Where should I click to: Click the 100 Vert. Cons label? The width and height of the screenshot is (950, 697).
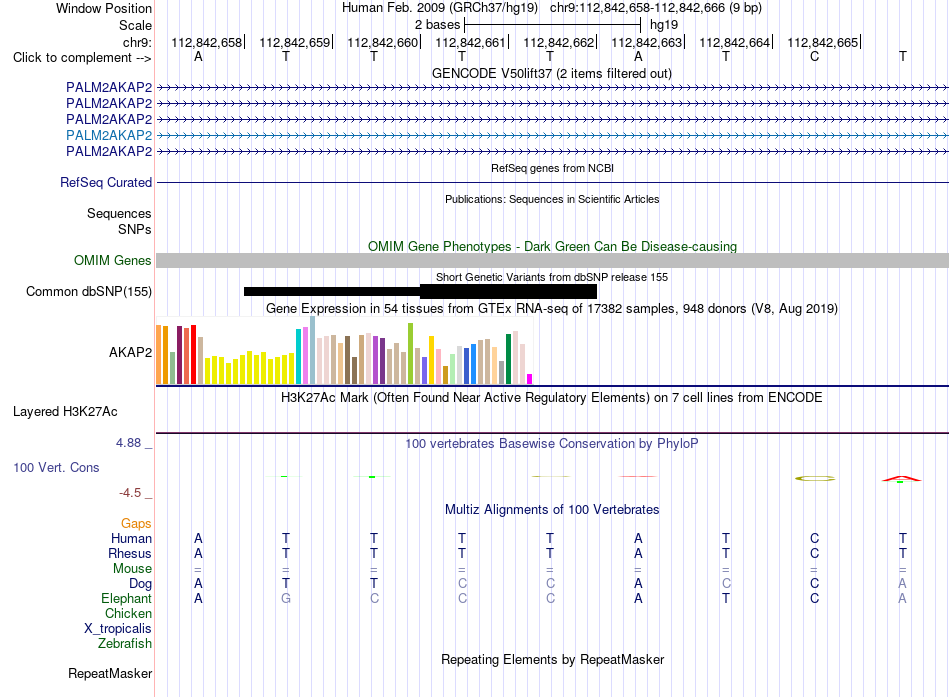[56, 467]
